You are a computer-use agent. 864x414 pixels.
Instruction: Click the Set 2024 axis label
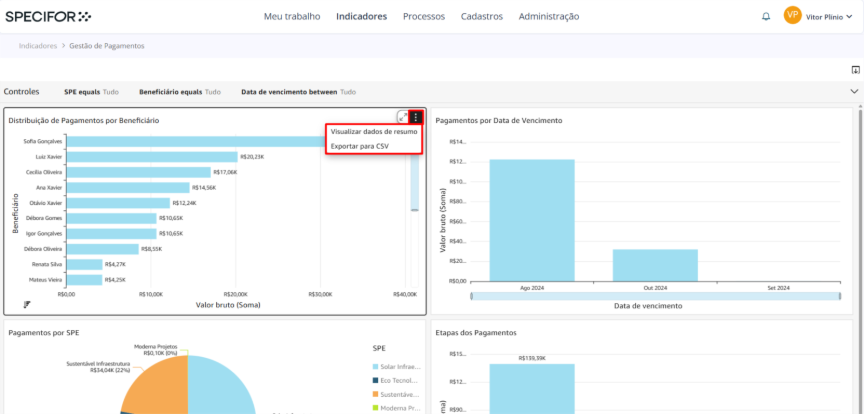tap(779, 288)
